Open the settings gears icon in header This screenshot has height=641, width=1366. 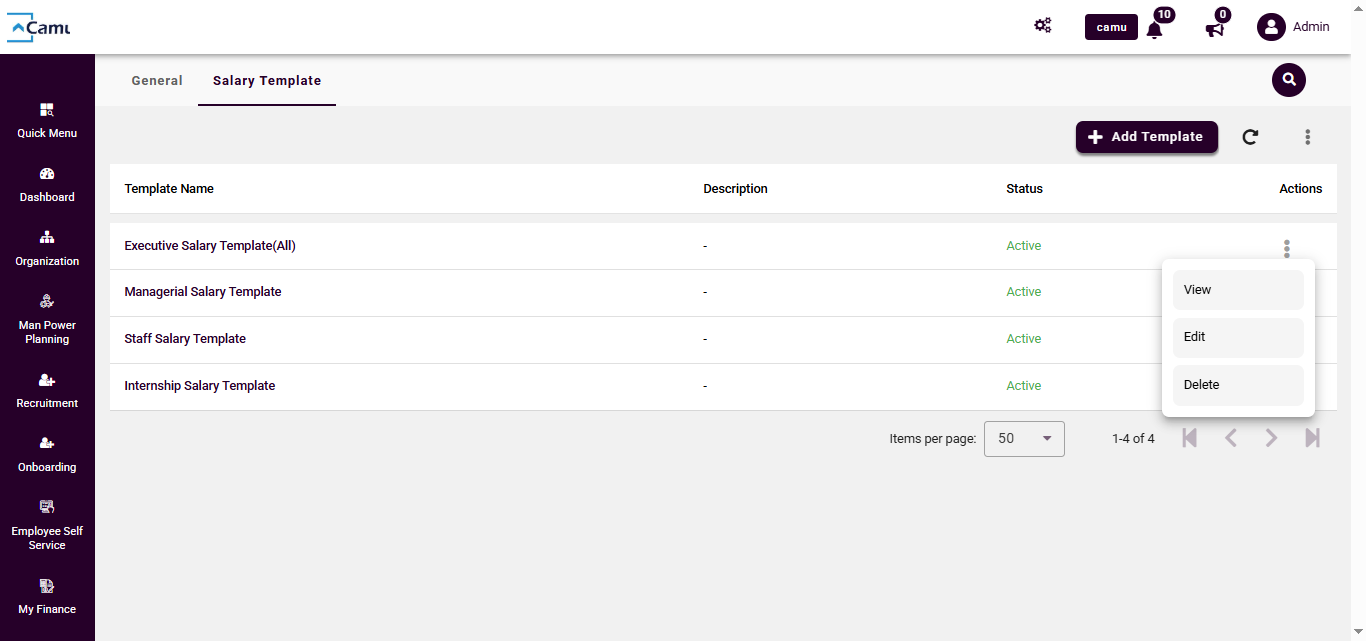pyautogui.click(x=1043, y=26)
